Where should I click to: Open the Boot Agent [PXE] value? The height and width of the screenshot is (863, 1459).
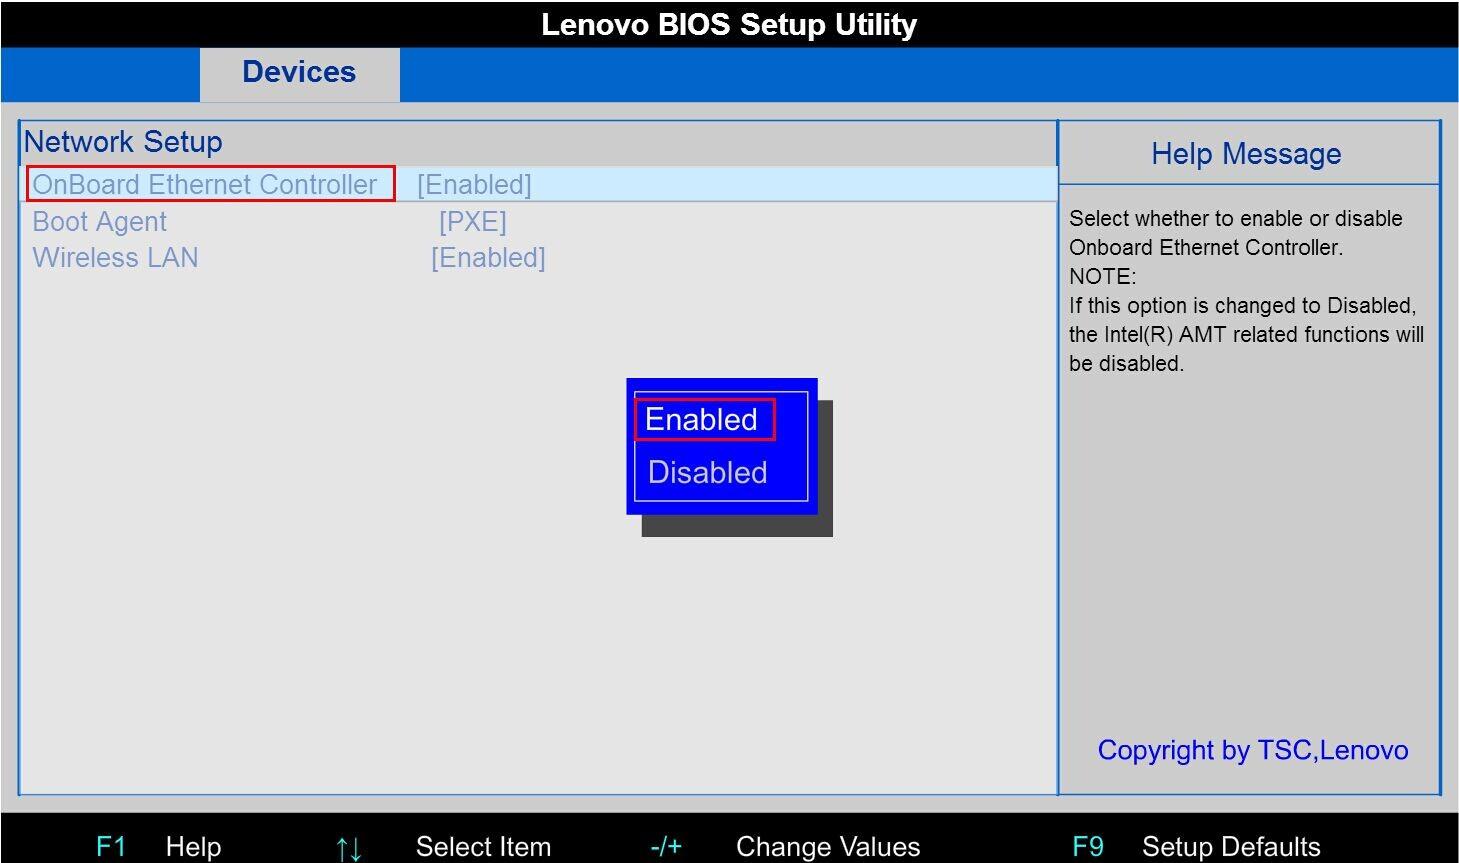tap(473, 222)
